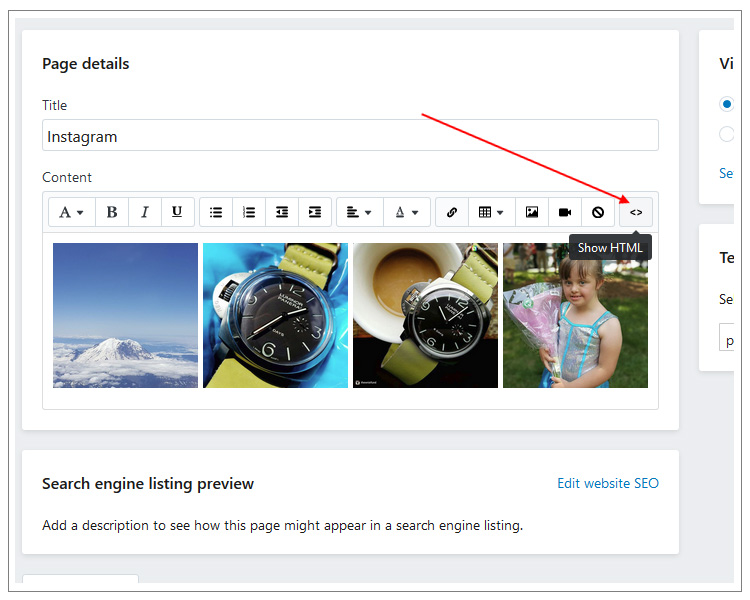Click the indent icon
The image size is (750, 600).
315,212
